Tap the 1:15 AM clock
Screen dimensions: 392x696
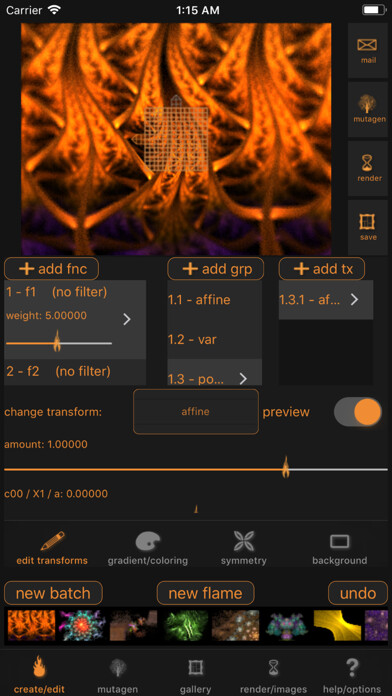[x=198, y=10]
